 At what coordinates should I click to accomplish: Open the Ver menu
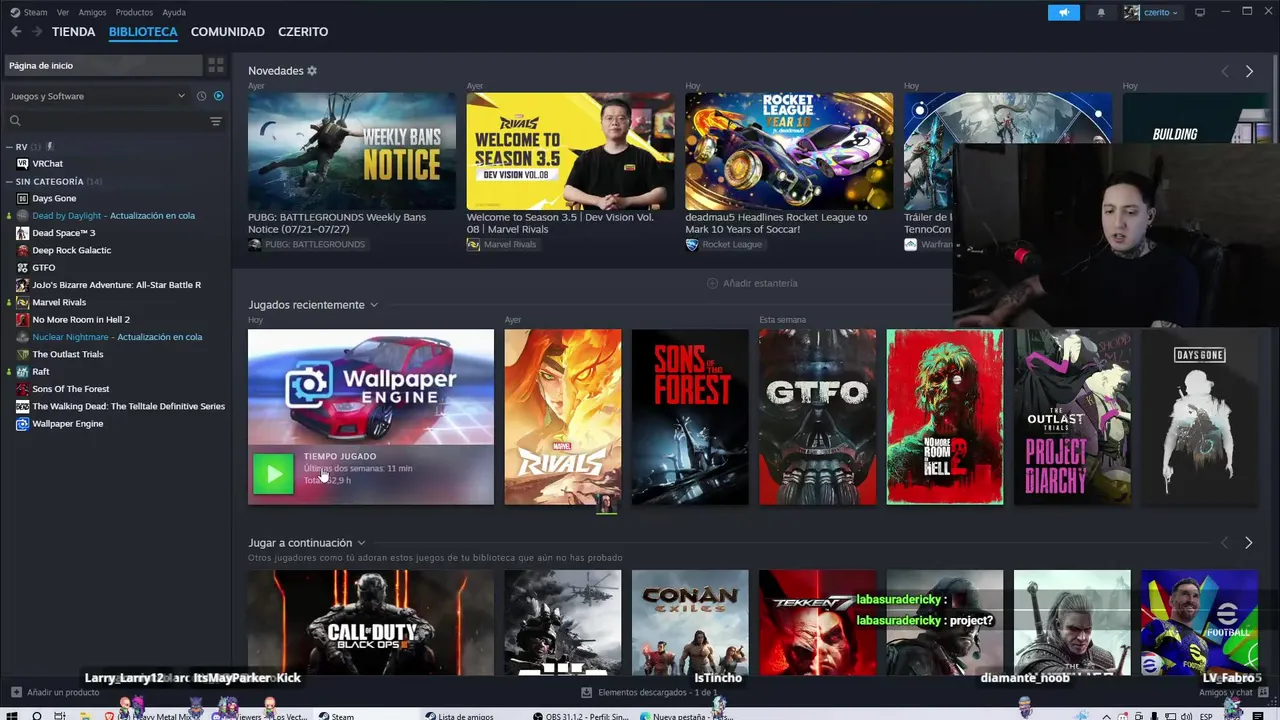pyautogui.click(x=63, y=12)
